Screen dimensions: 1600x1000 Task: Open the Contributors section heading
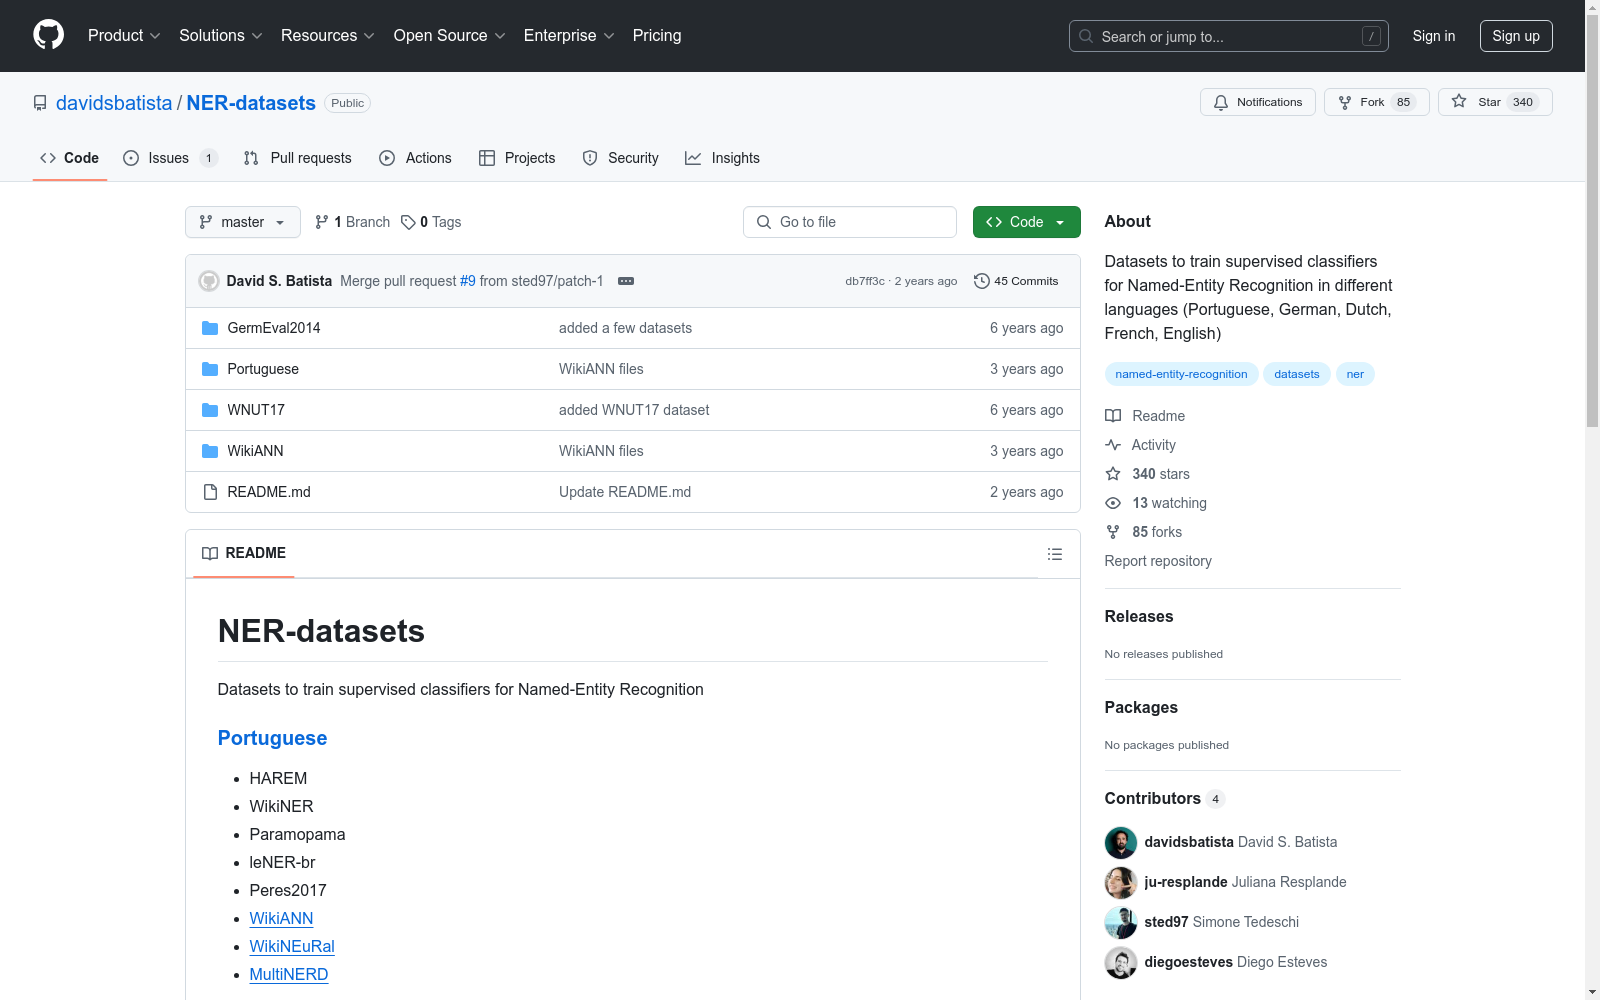coord(1165,798)
